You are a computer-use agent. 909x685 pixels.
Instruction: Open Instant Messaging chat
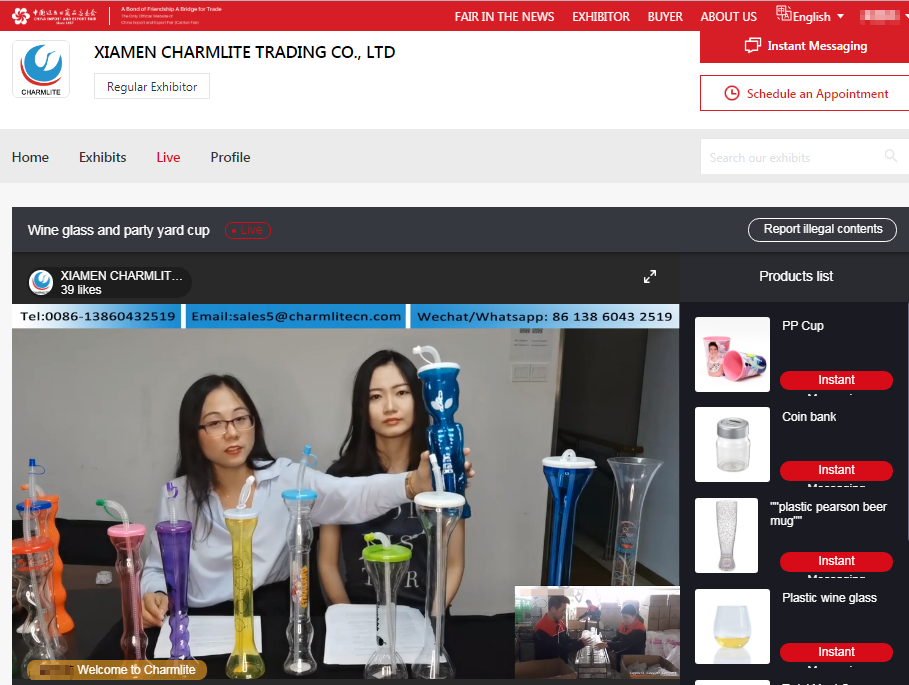point(804,46)
